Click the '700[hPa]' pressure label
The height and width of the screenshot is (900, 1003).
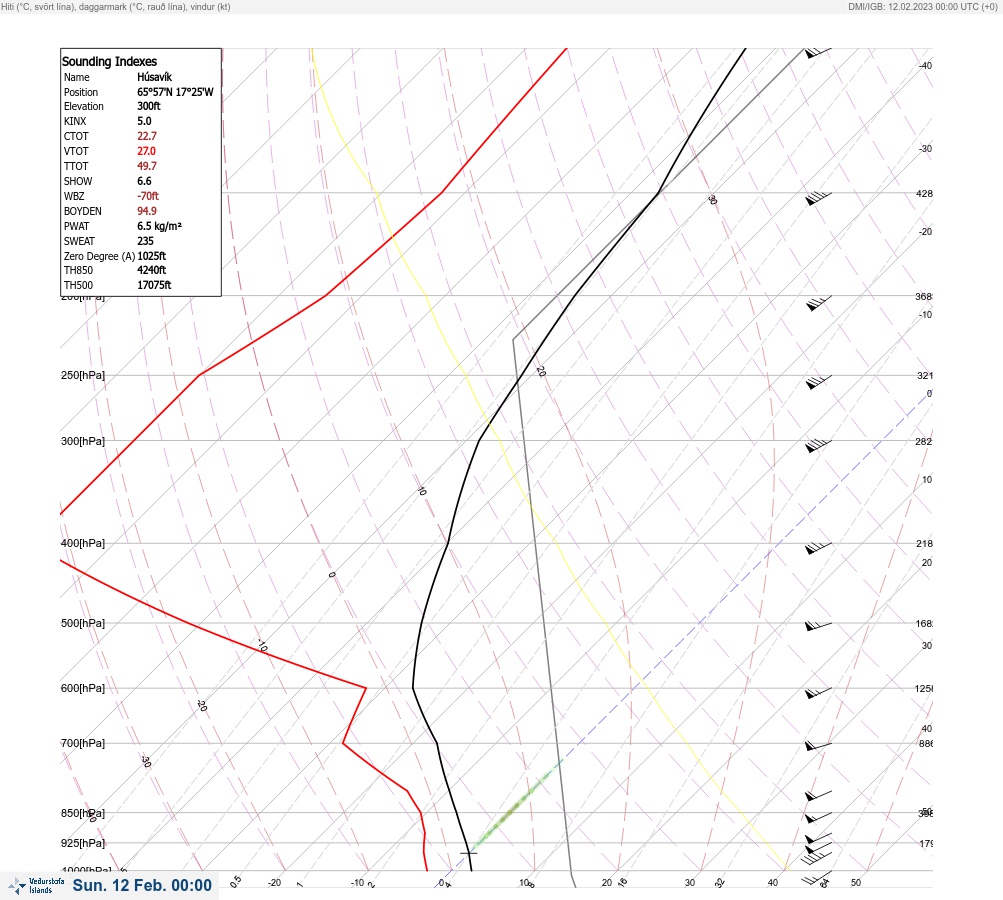click(83, 743)
